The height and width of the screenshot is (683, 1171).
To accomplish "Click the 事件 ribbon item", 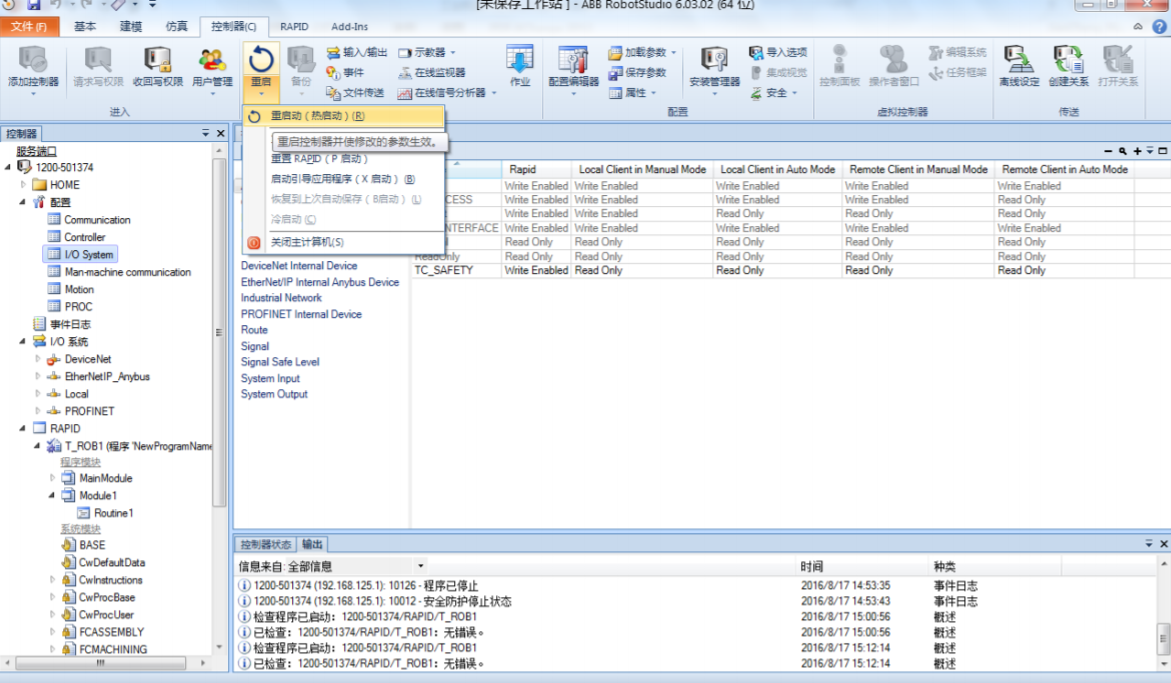I will click(345, 72).
